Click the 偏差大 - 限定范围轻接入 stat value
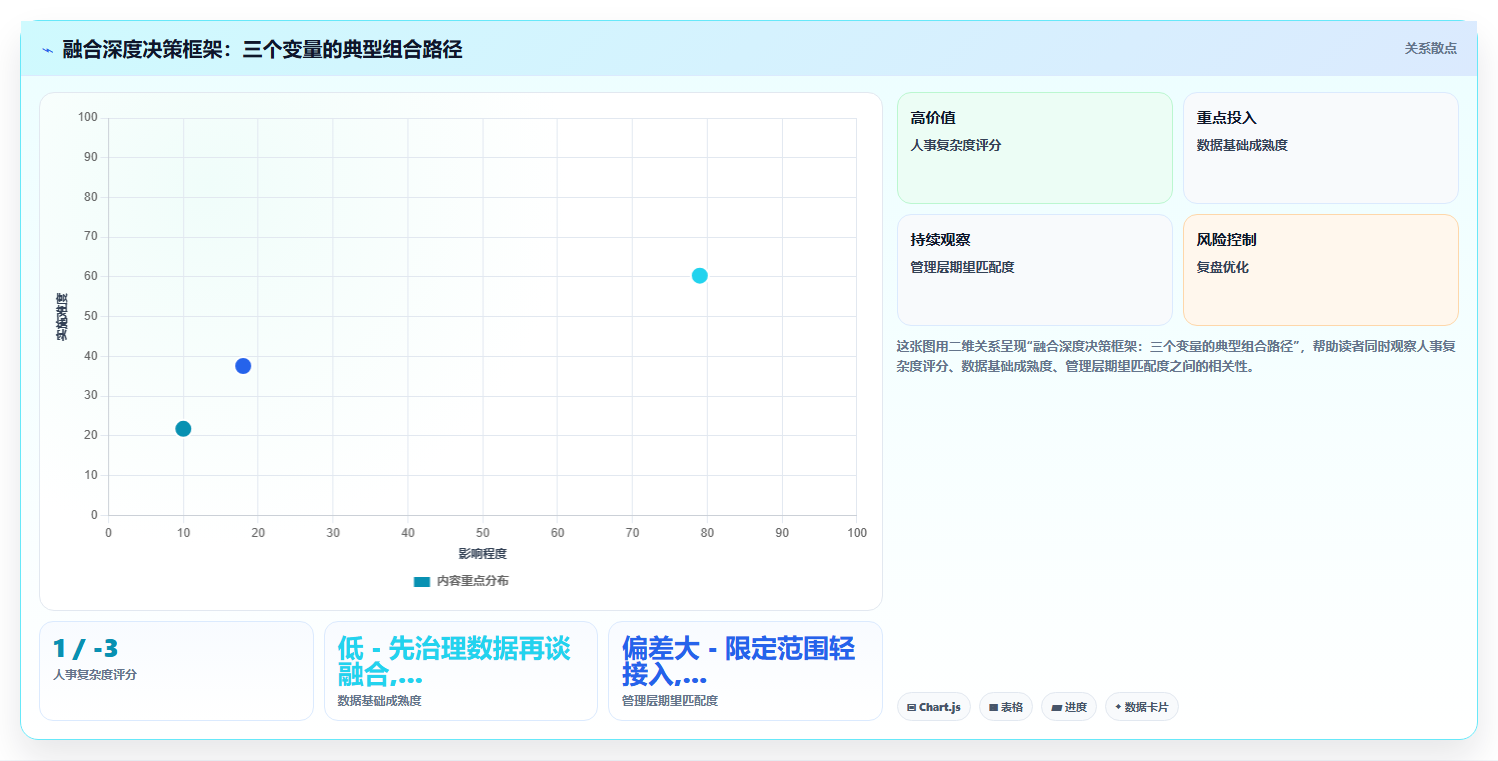The image size is (1498, 761). click(738, 661)
